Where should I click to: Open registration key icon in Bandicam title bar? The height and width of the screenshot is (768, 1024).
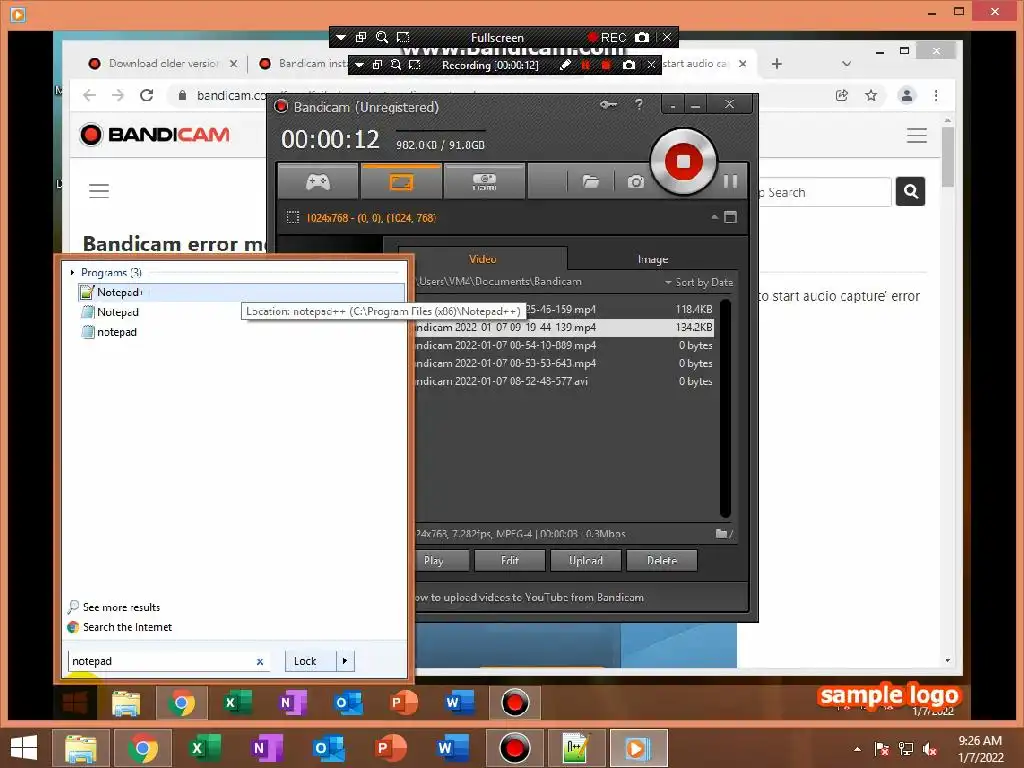coord(608,104)
